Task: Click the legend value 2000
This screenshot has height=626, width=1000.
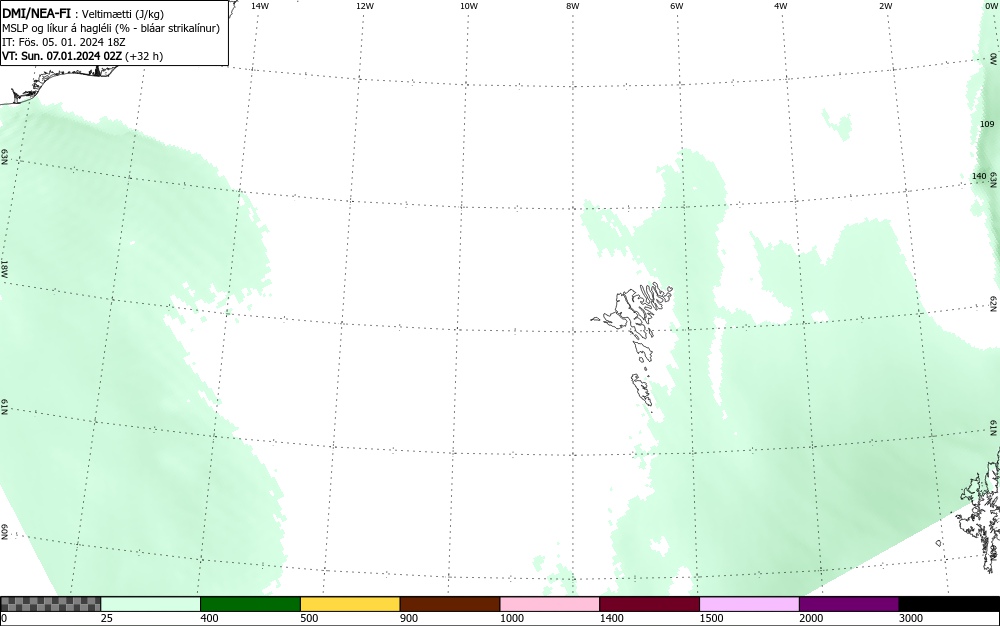Action: 811,618
